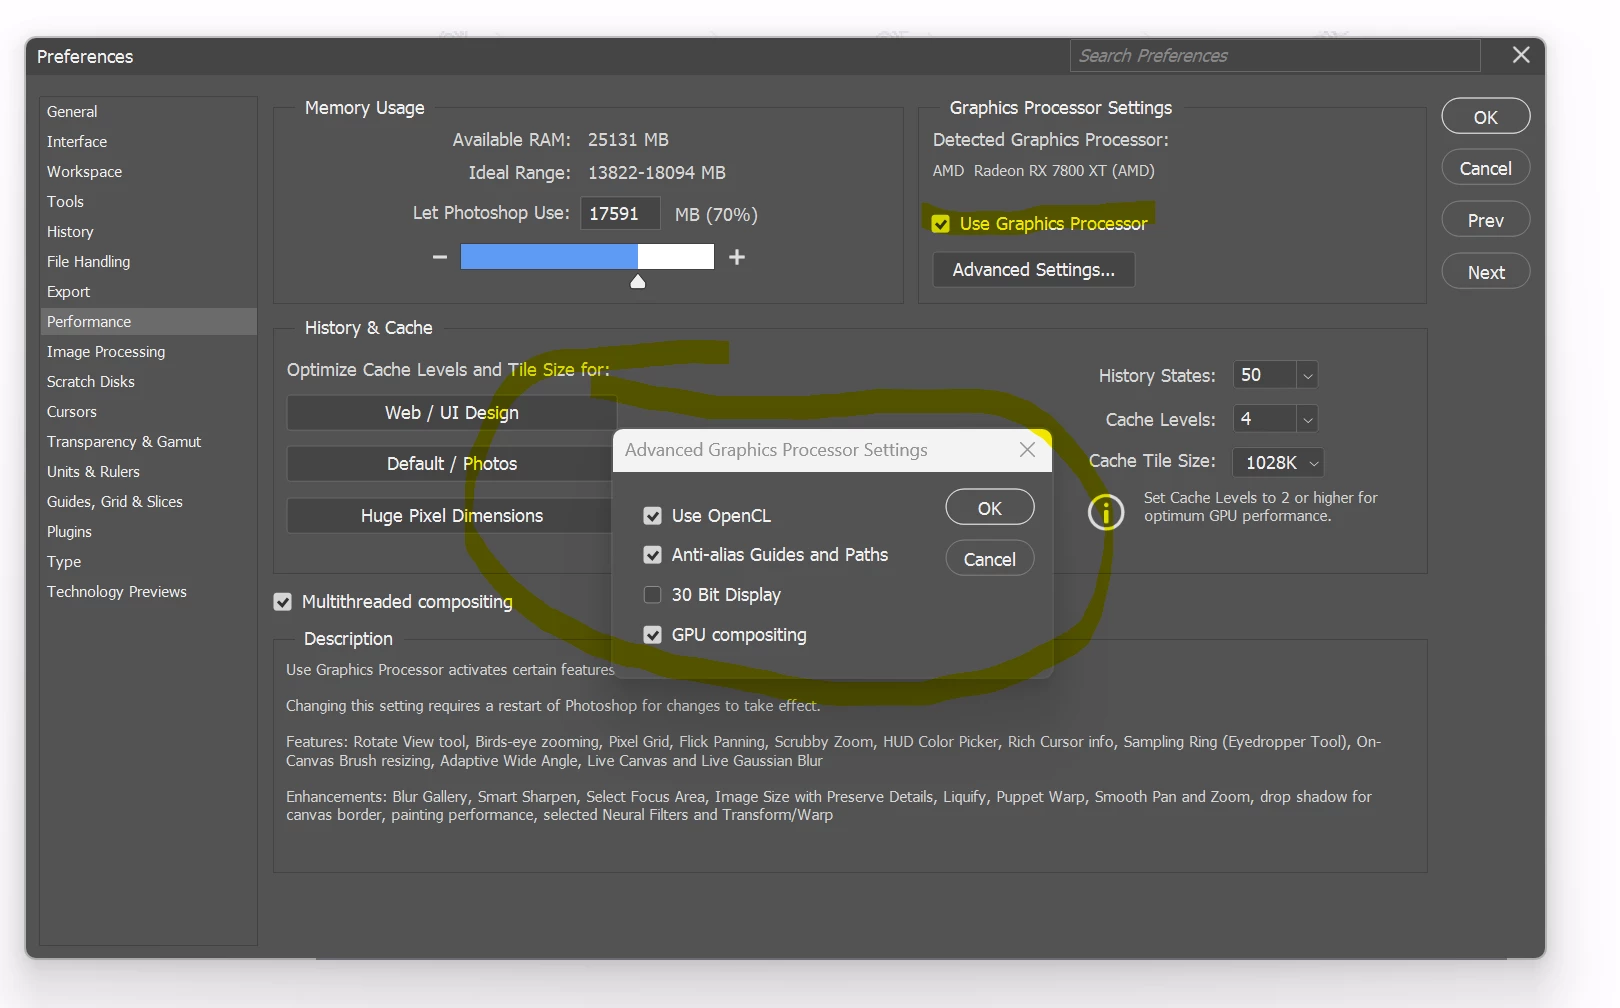Screen dimensions: 1620x1008
Task: Open the Export preferences category
Action: coord(148,292)
